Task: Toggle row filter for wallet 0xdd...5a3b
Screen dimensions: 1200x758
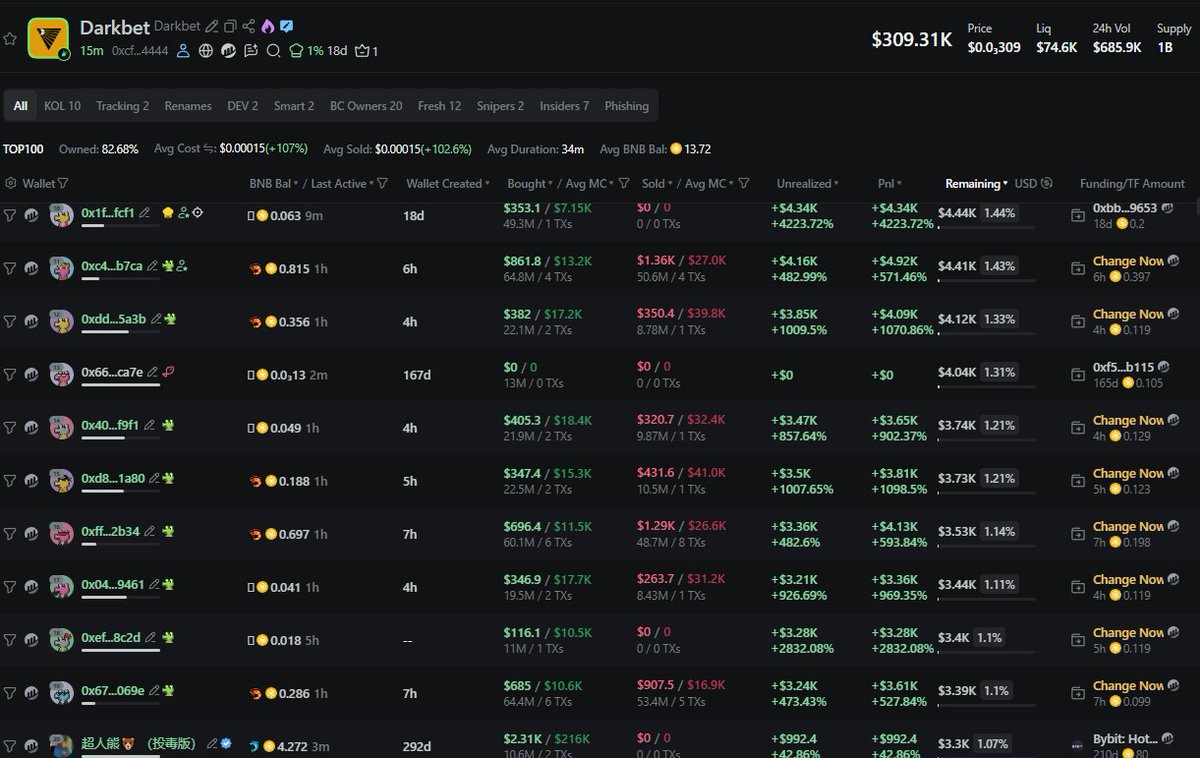Action: tap(10, 322)
